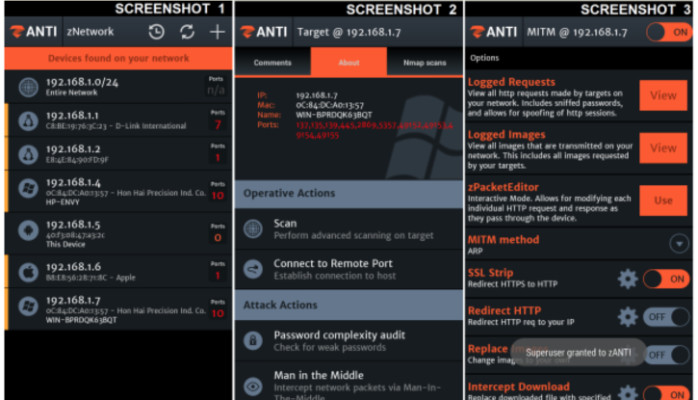Click zANTI logo in MITM screen header
This screenshot has height=400, width=698.
tap(494, 32)
